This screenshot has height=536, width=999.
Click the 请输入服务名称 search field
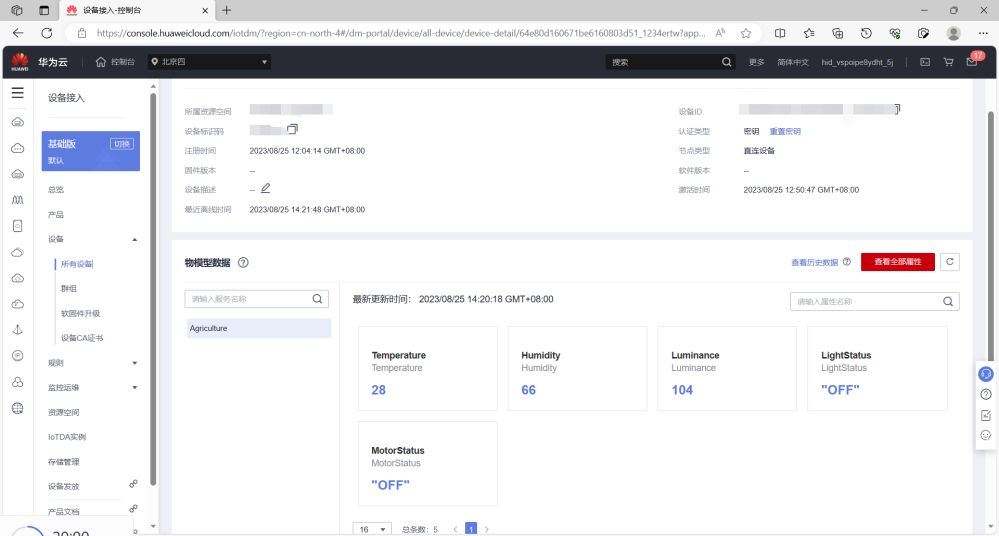coord(249,299)
